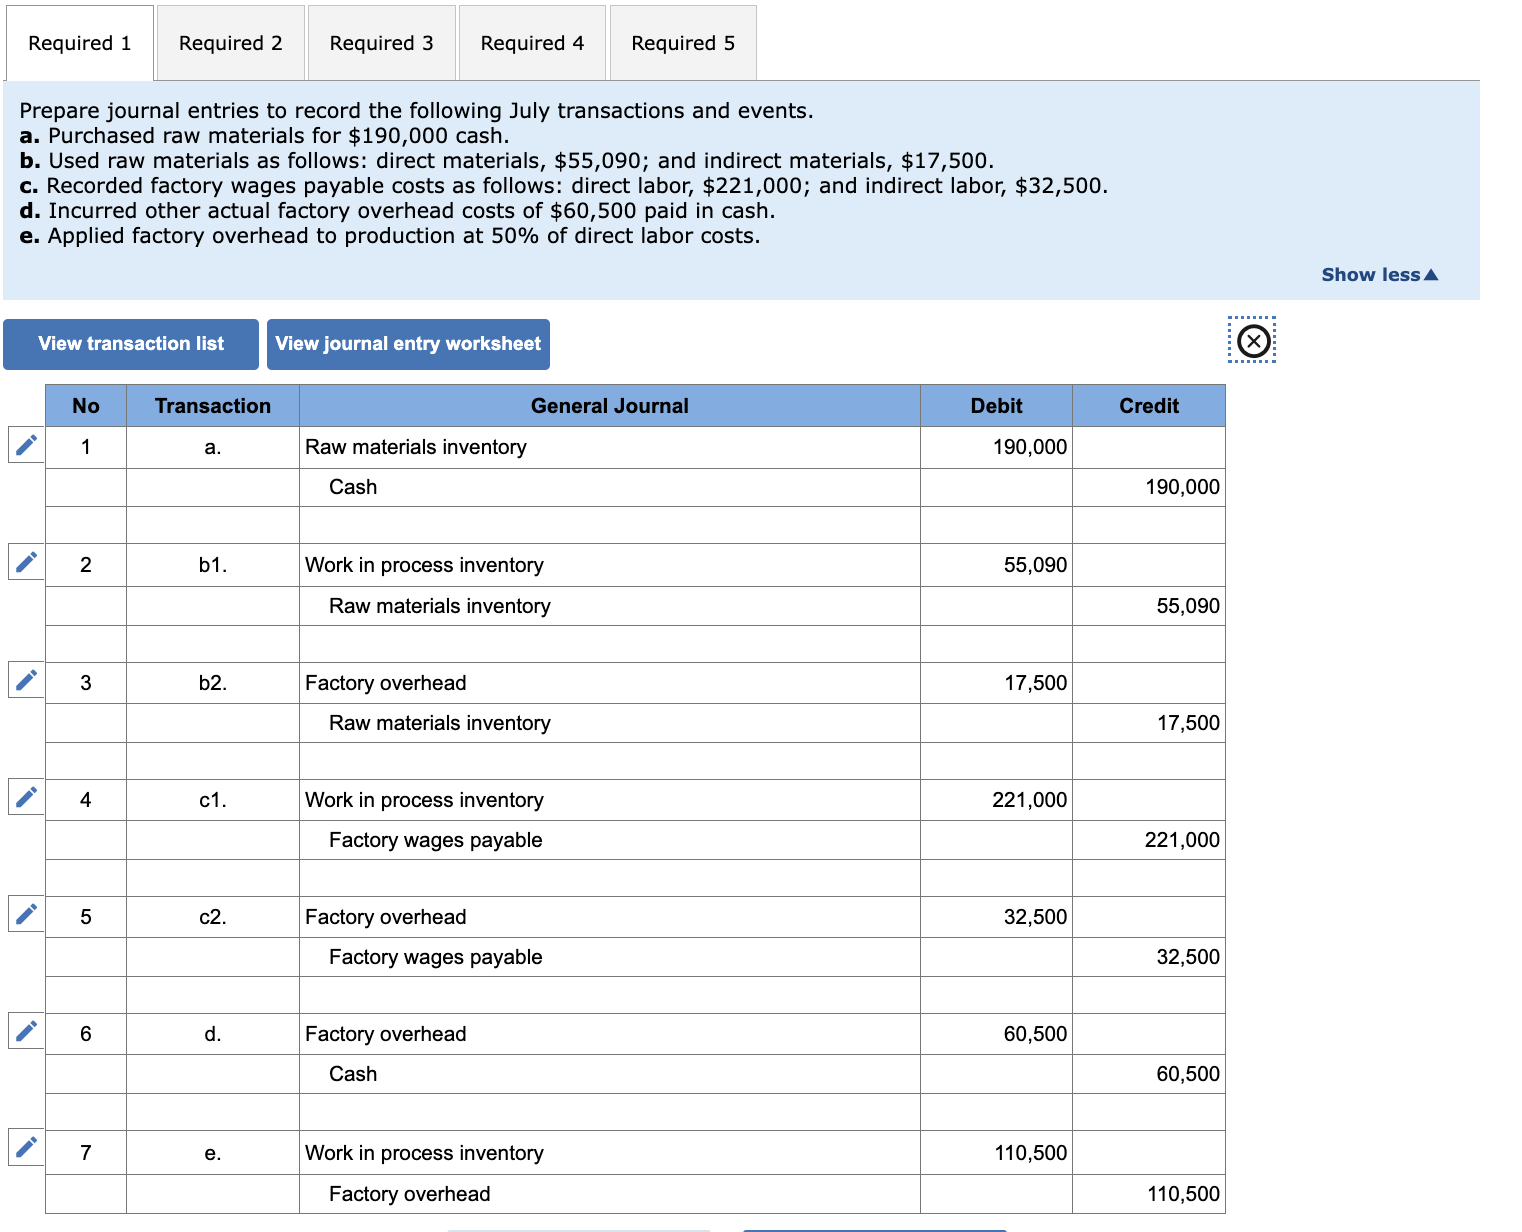The height and width of the screenshot is (1232, 1522).
Task: Switch to the Required 4 tab
Action: (532, 43)
